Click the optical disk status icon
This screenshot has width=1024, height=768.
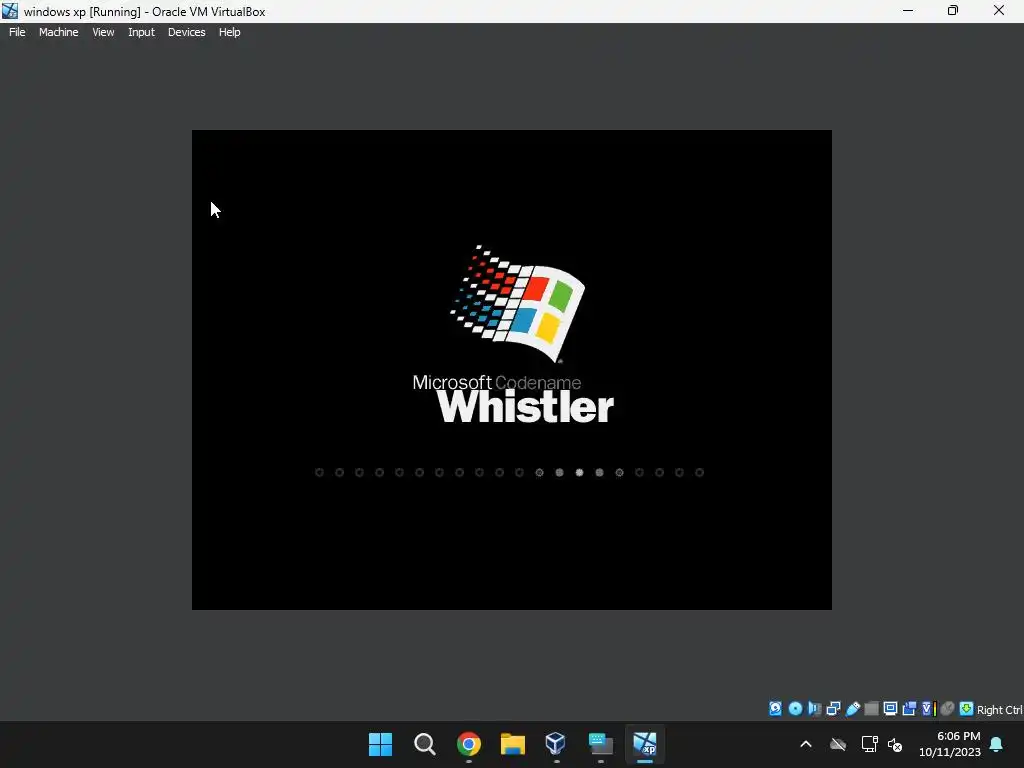(x=795, y=709)
